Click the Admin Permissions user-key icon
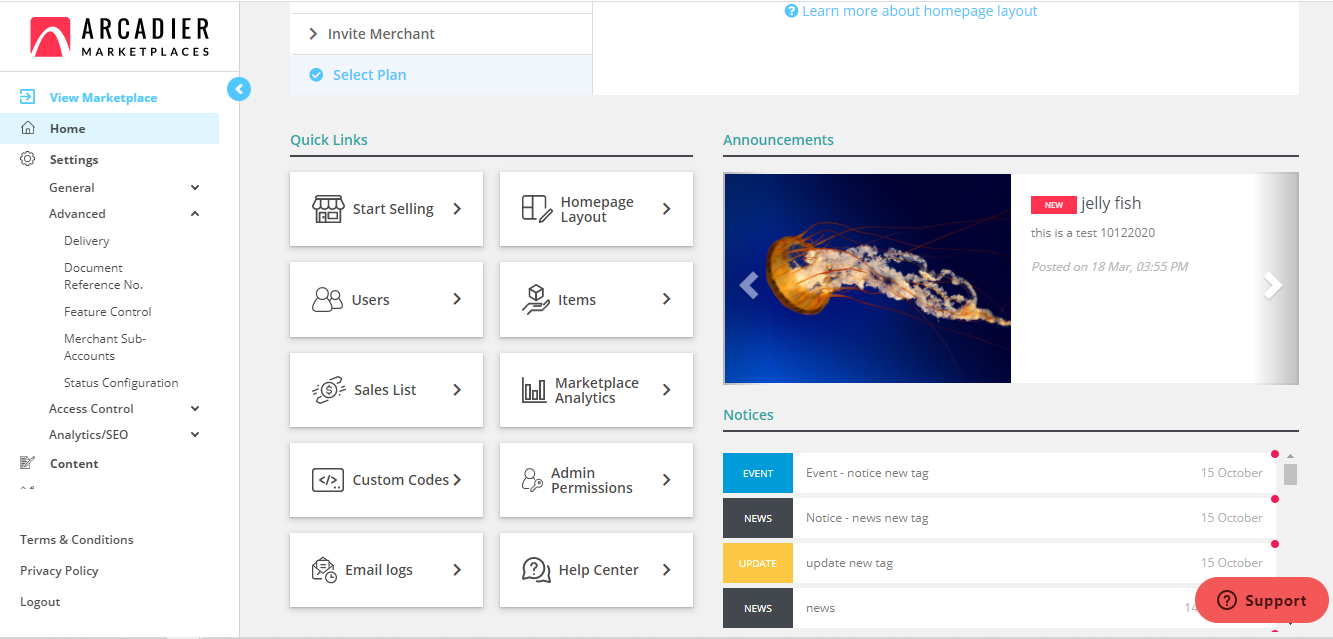Screen dimensions: 1333x639 click(533, 480)
